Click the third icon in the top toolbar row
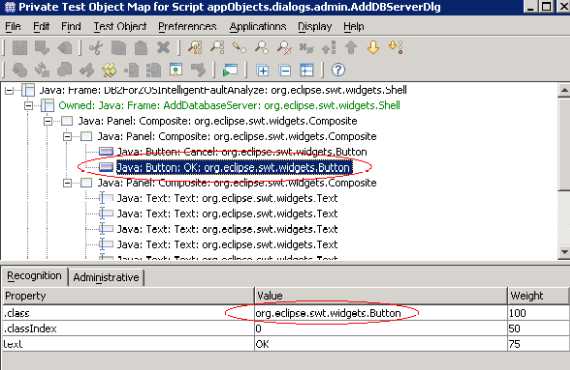The width and height of the screenshot is (570, 370). click(65, 48)
